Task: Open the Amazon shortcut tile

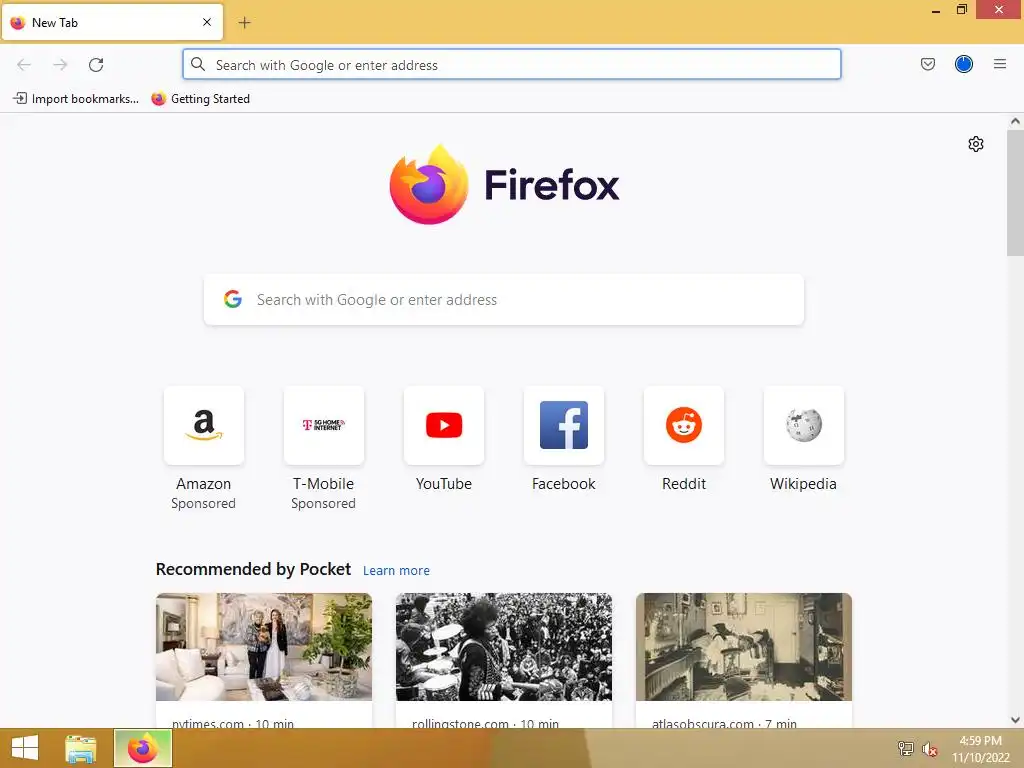Action: pos(204,425)
